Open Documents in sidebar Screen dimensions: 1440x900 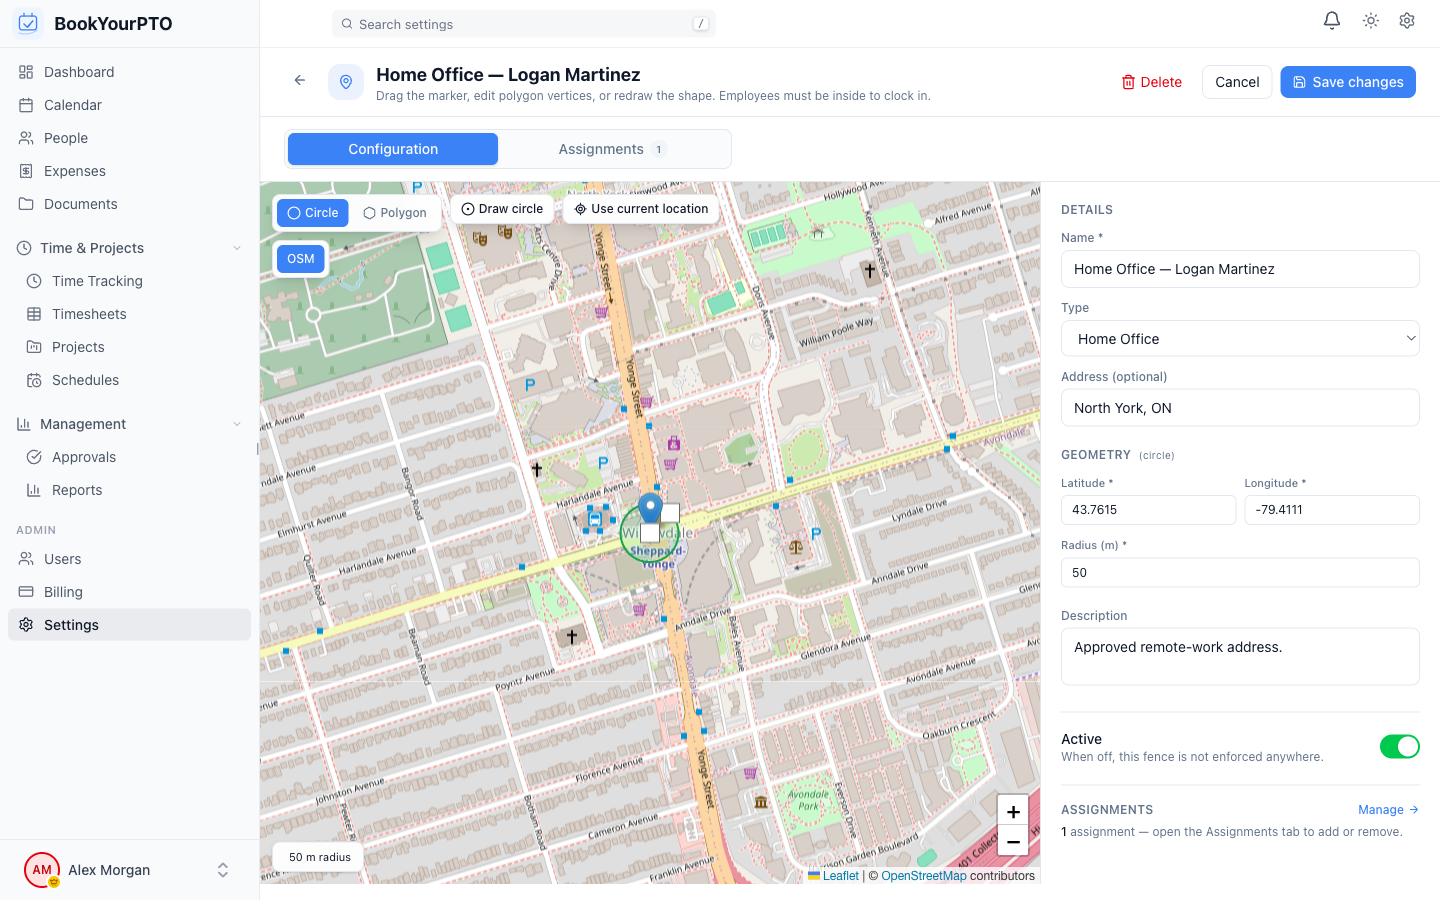pos(129,204)
